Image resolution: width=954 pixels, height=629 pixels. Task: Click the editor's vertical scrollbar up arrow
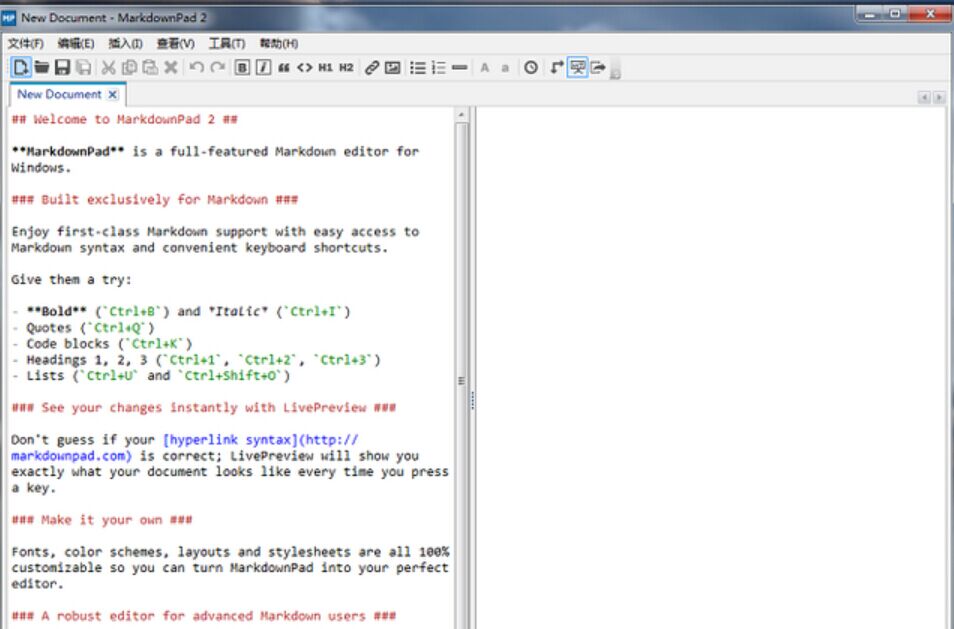coord(461,115)
